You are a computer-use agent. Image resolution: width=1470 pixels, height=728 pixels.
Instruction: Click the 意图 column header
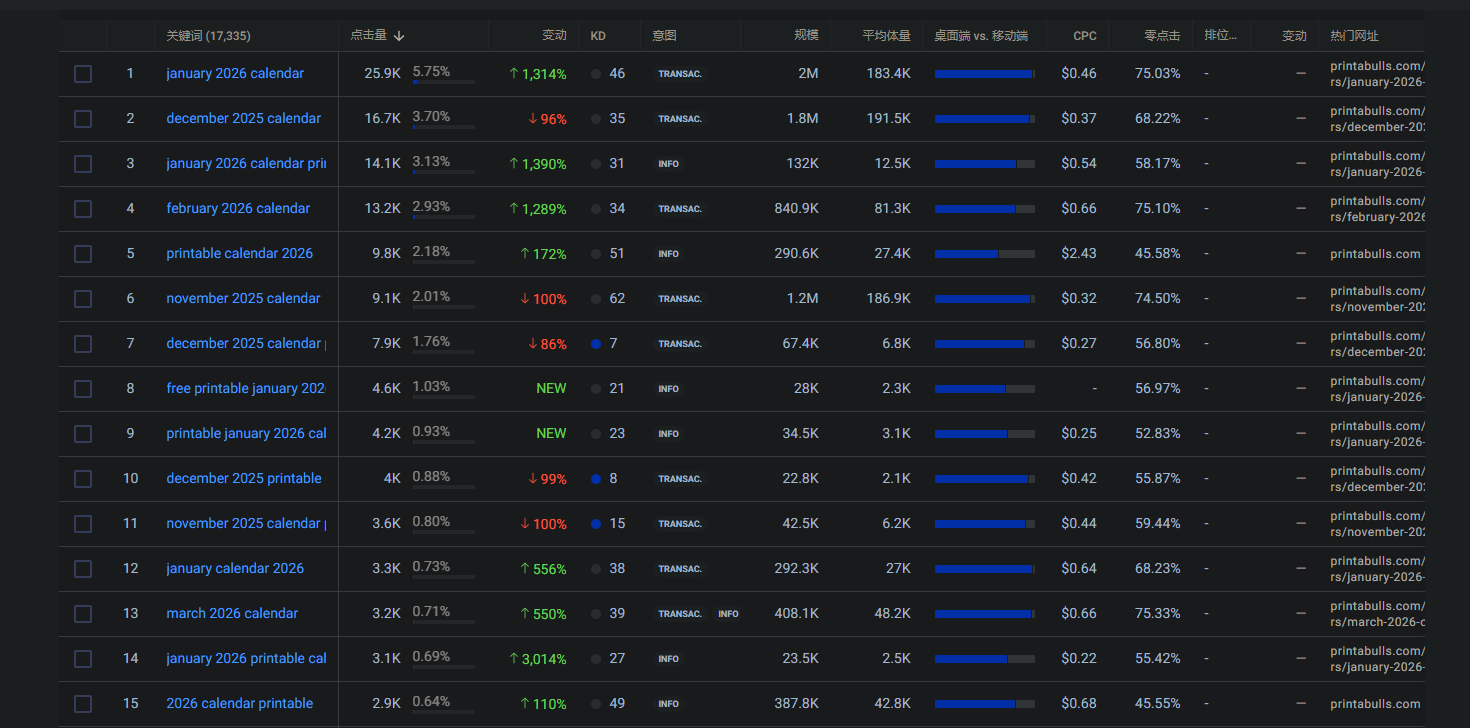point(664,36)
